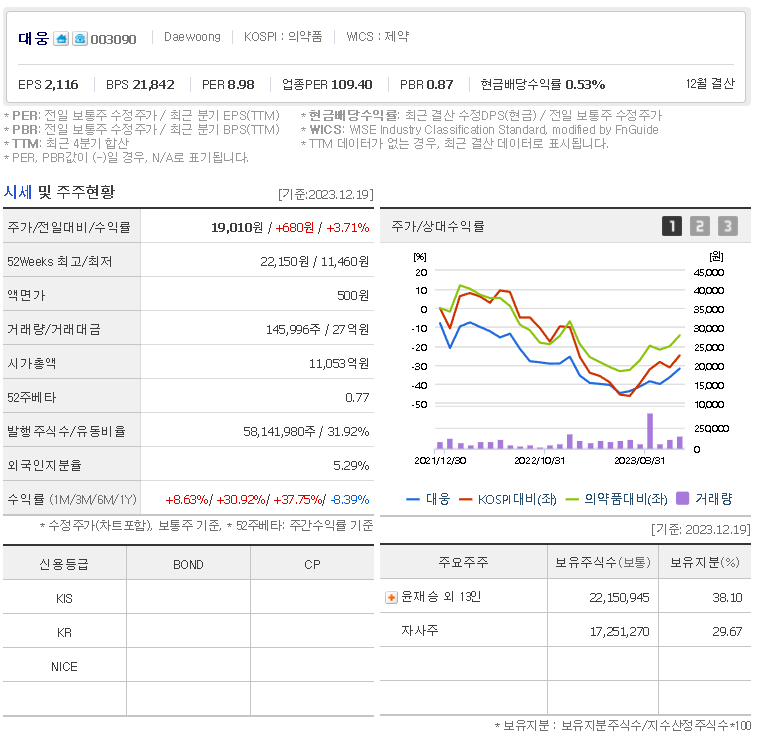Click the 액면가 500원 value
Image resolution: width=758 pixels, height=738 pixels.
click(353, 295)
